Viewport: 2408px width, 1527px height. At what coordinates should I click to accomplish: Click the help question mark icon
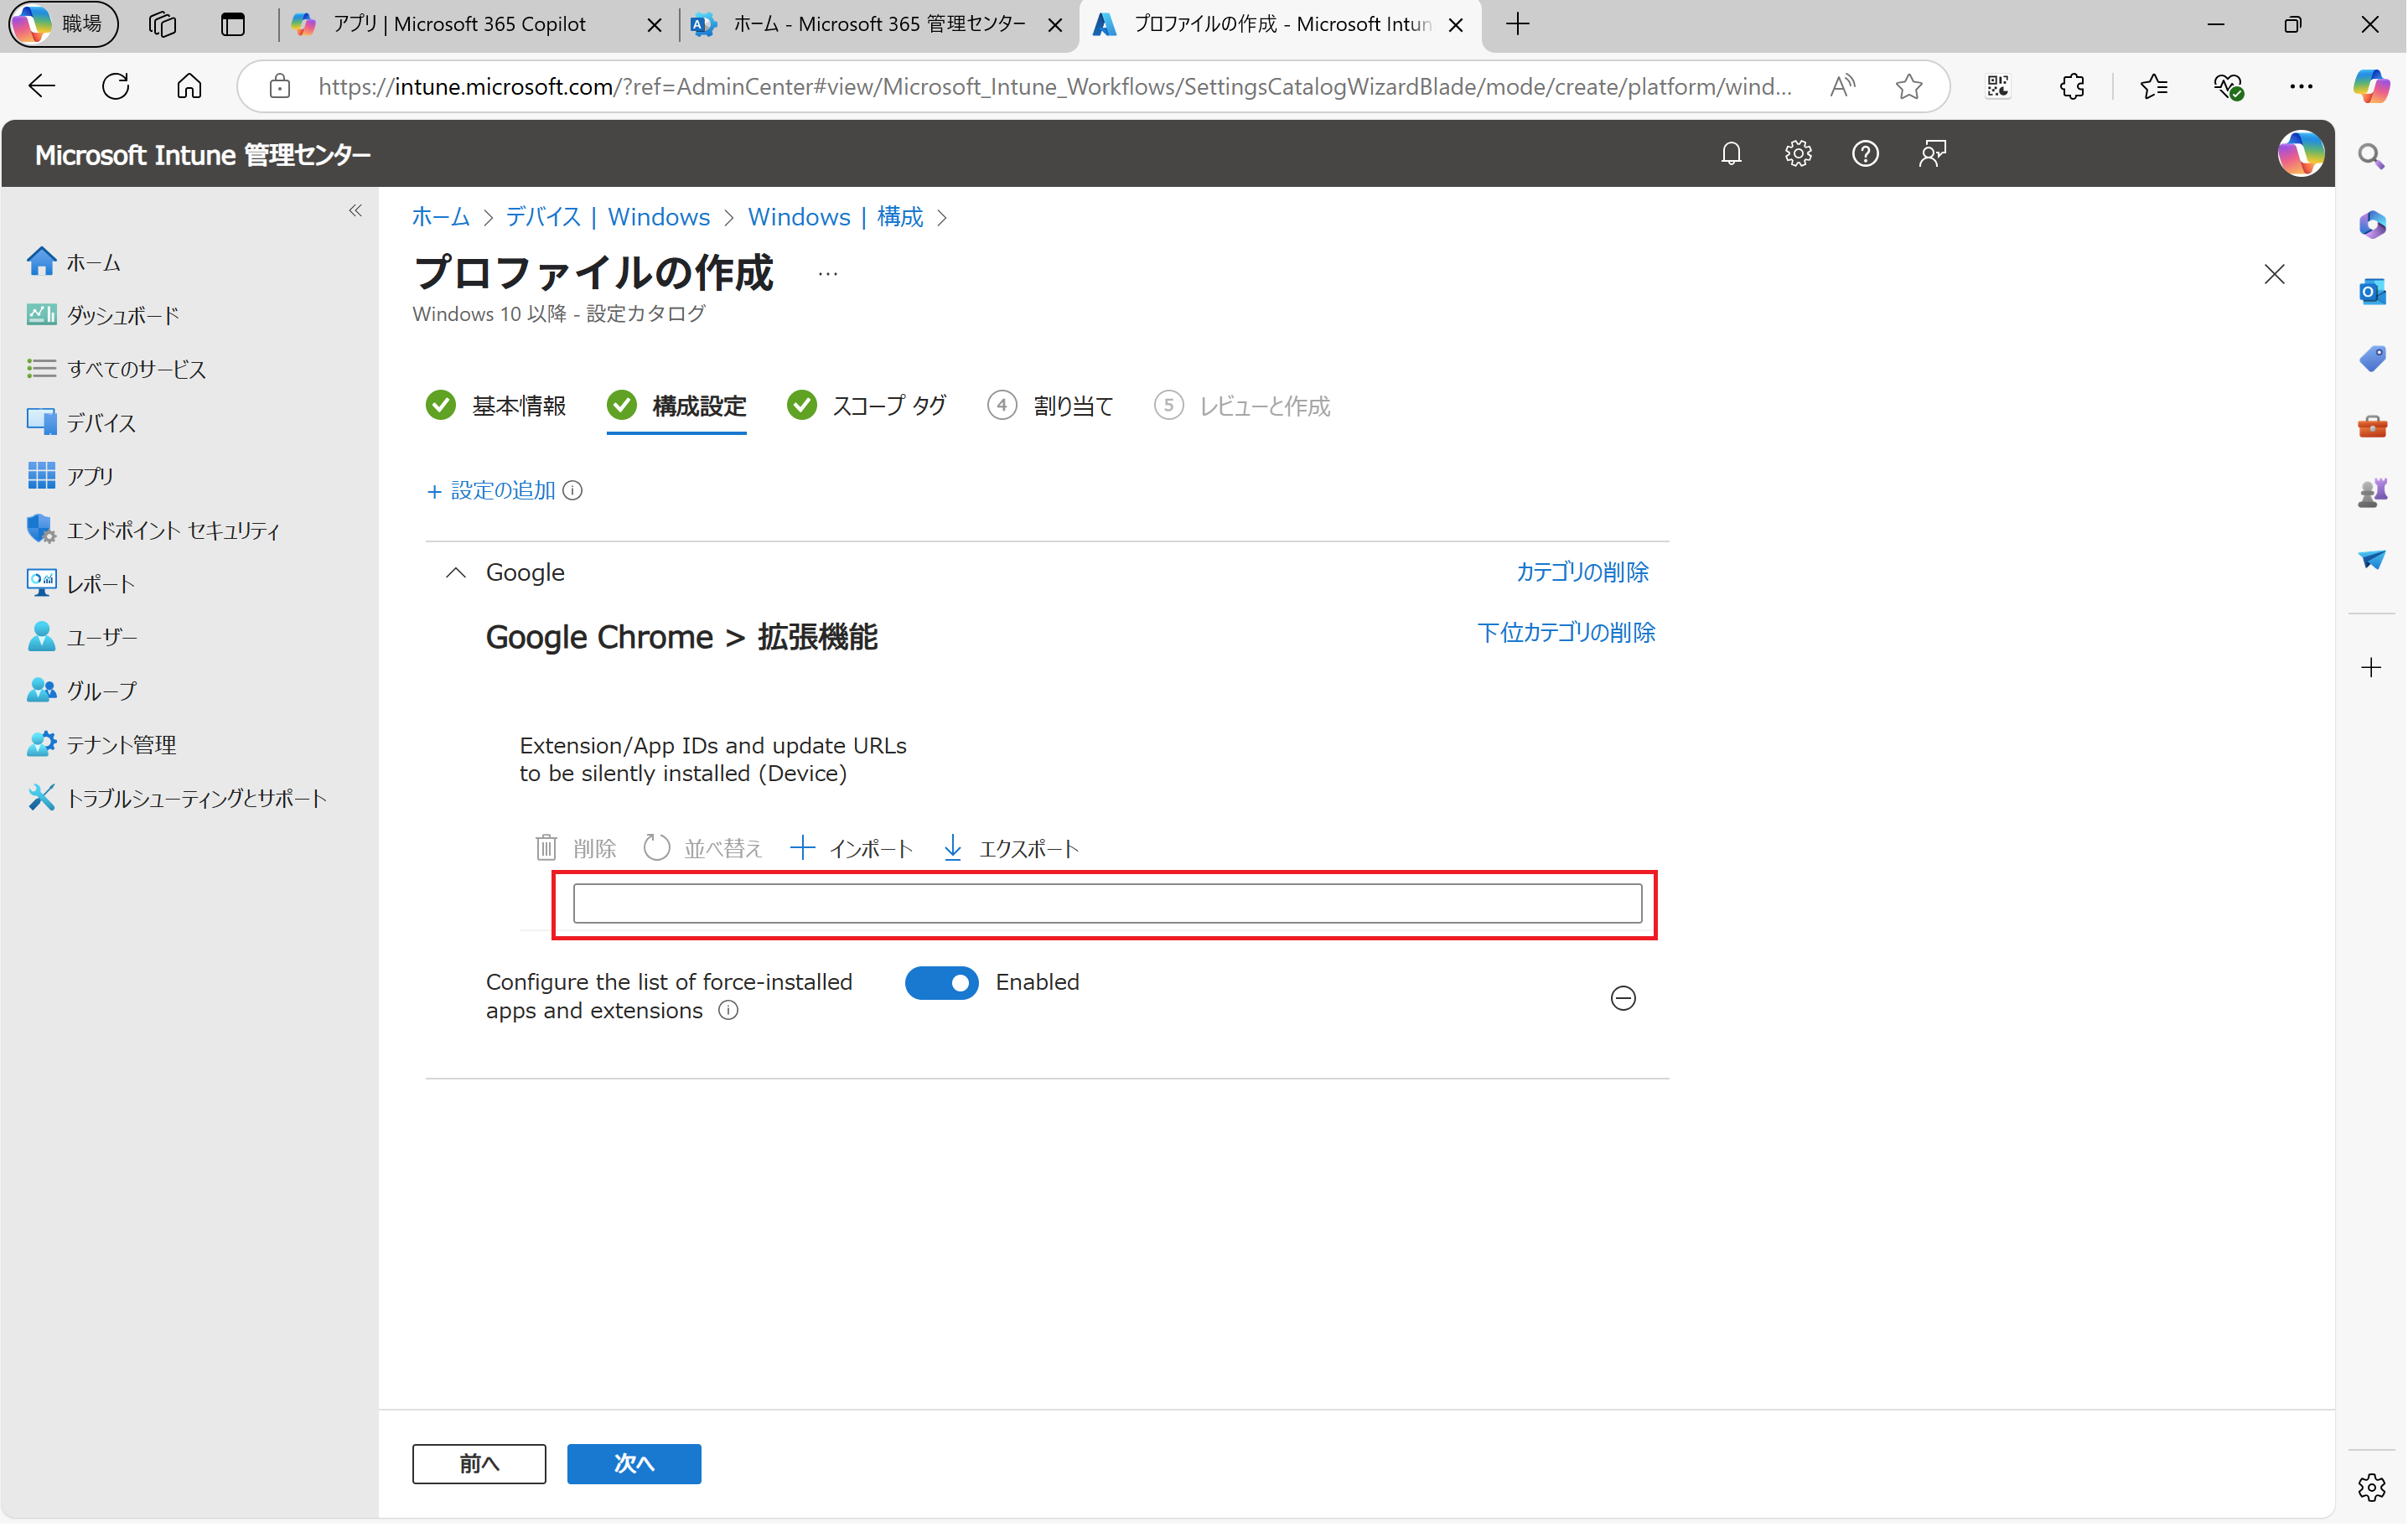pyautogui.click(x=1864, y=154)
